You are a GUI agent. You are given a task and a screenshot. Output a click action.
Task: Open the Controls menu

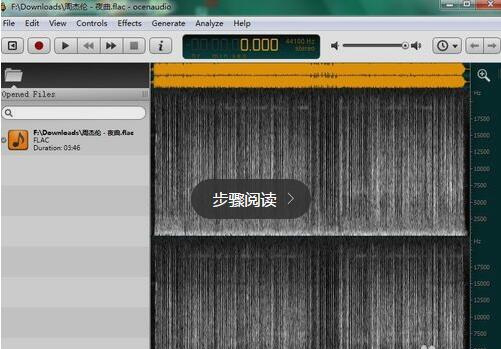click(x=92, y=23)
